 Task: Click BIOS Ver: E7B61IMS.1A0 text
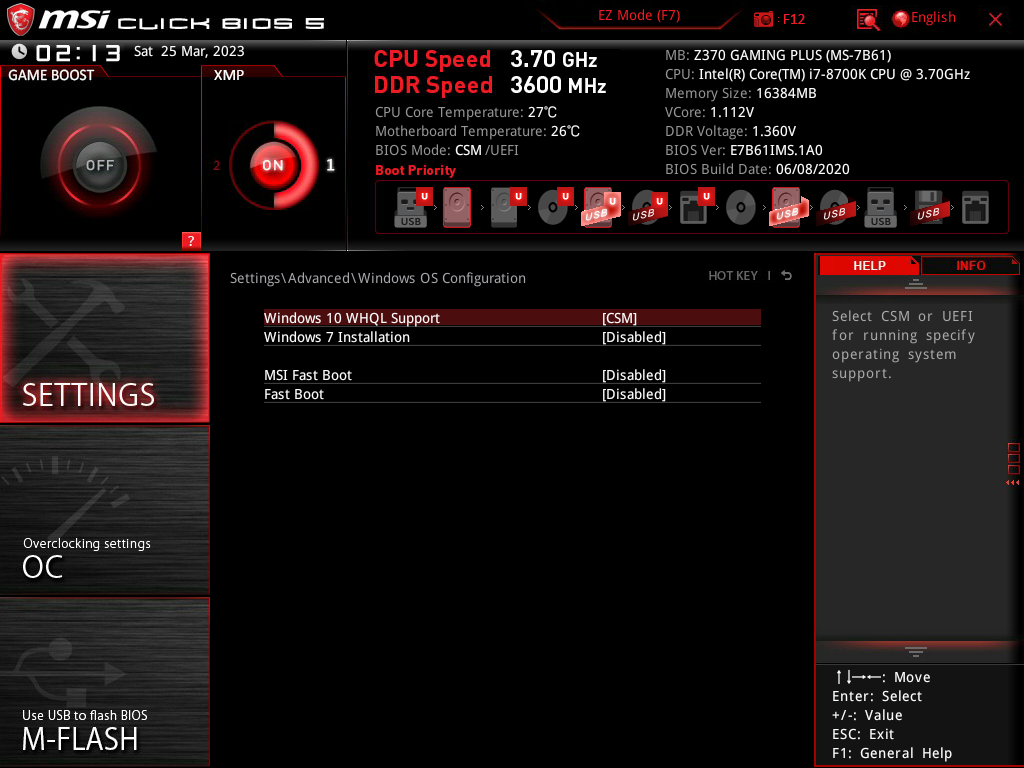[744, 150]
